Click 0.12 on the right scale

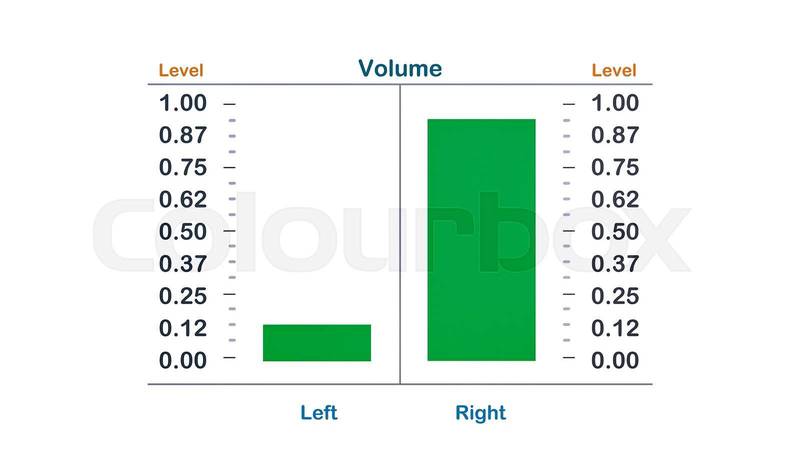coord(615,328)
